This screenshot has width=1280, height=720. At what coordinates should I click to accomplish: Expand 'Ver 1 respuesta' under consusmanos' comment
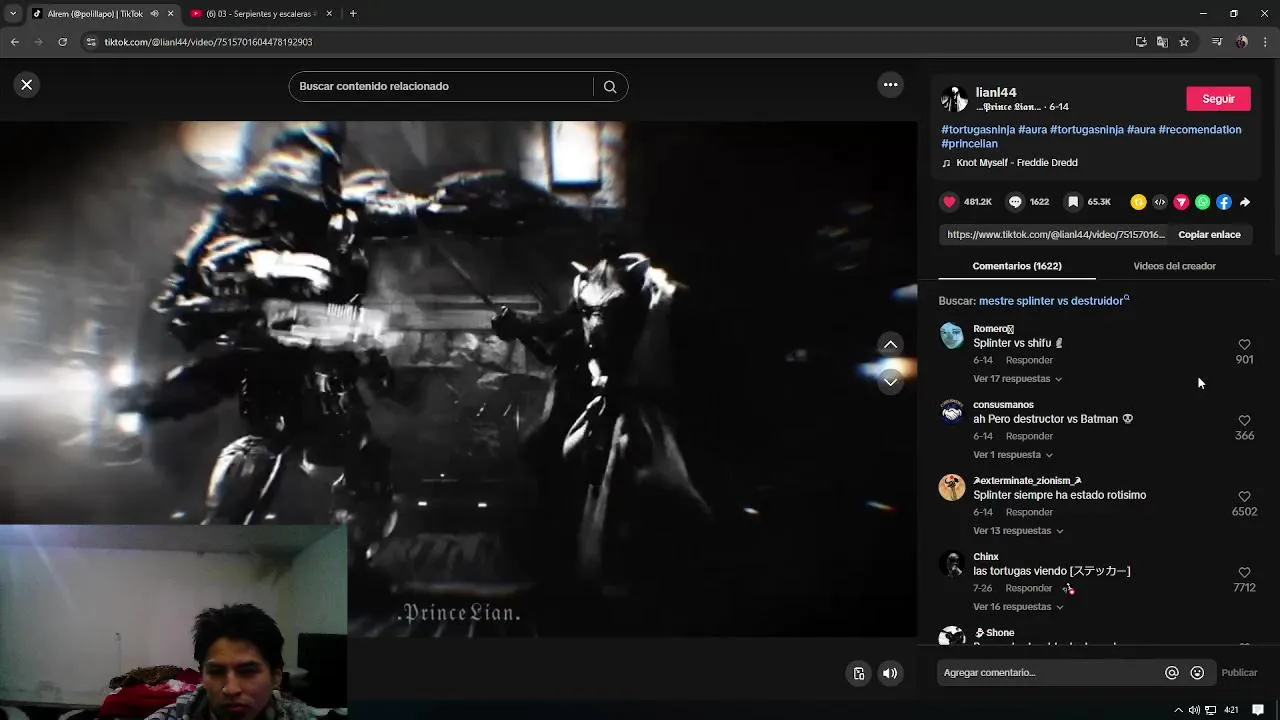point(1012,455)
